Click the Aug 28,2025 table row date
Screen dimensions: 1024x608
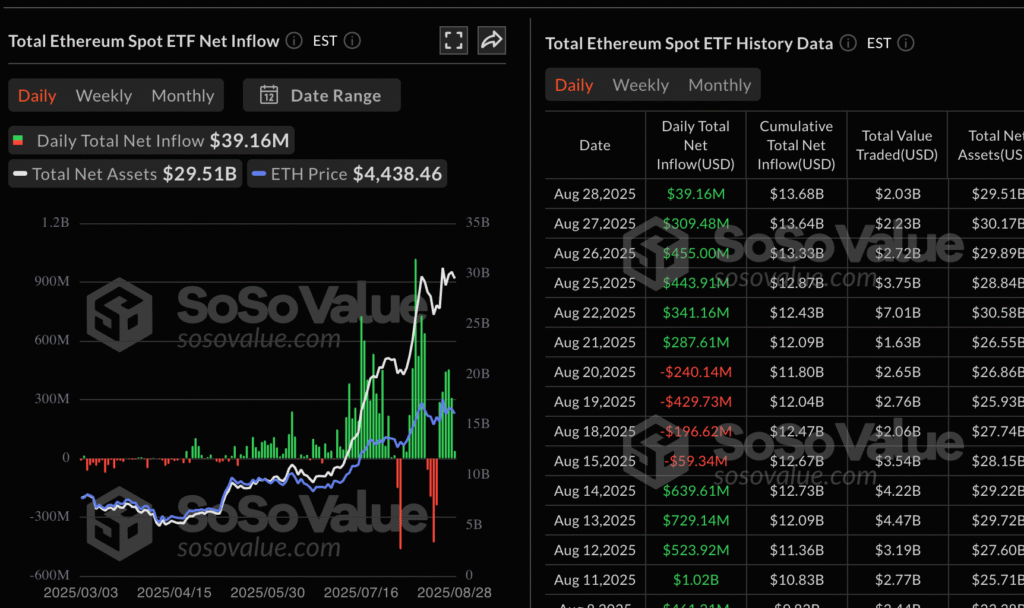click(x=594, y=194)
